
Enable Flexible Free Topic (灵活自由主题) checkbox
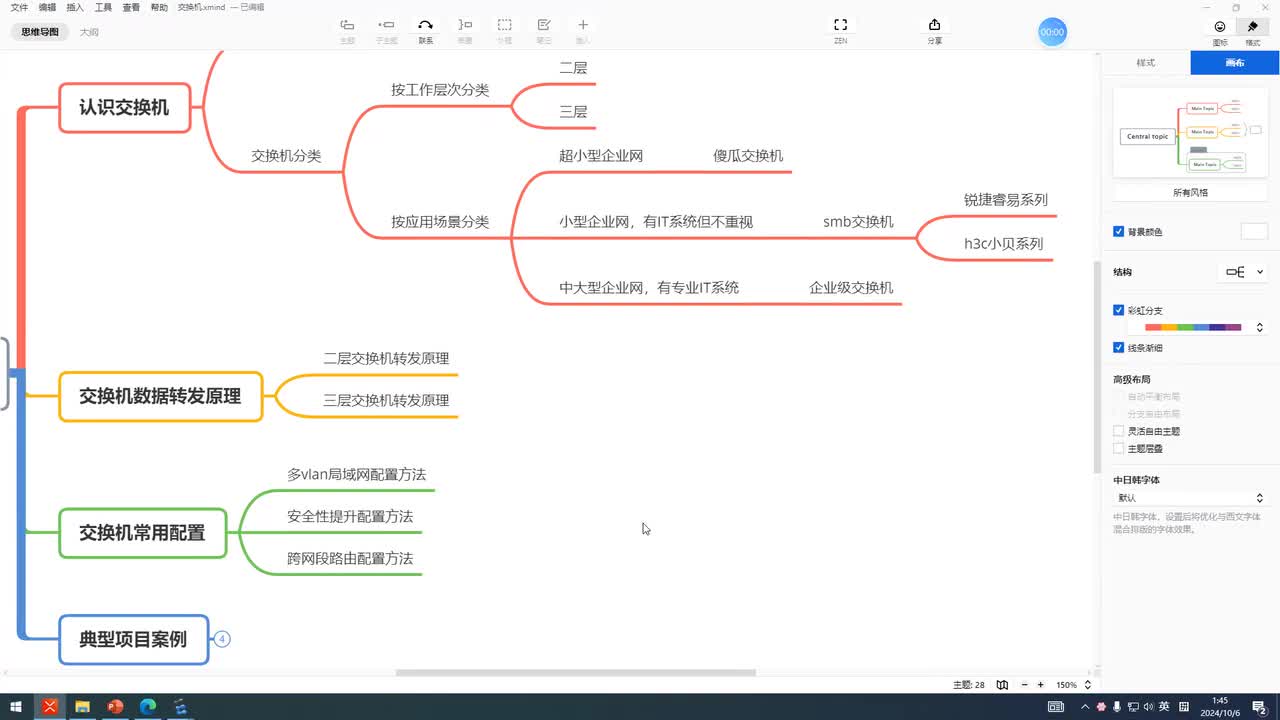tap(1119, 431)
